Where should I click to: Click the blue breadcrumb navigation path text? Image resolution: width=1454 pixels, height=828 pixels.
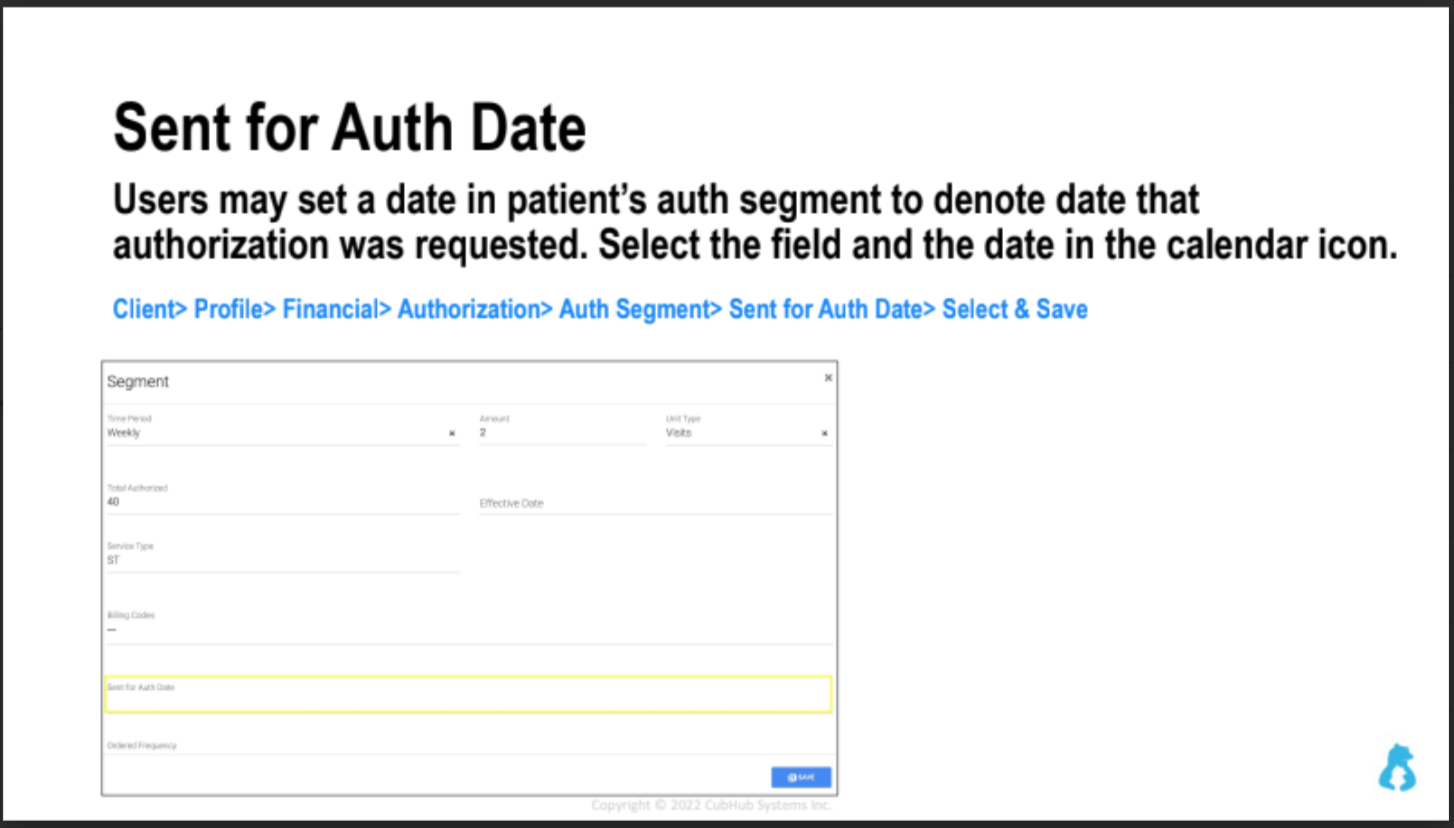600,309
